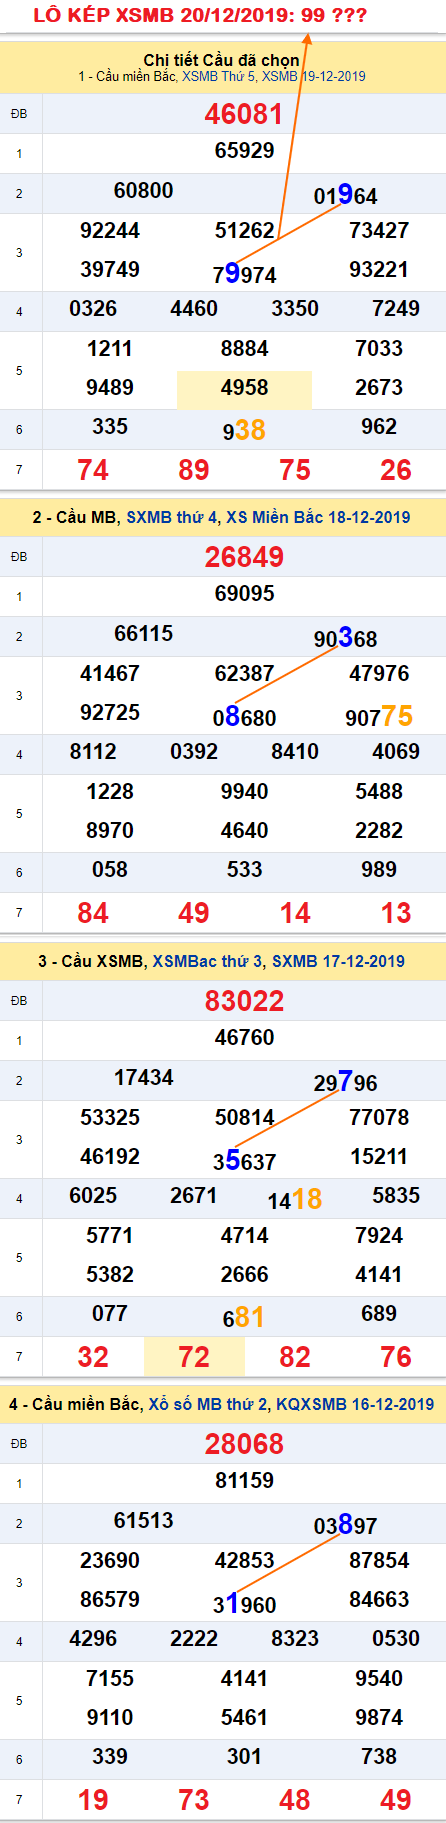
Task: Click special prize number 28068
Action: pyautogui.click(x=244, y=1444)
